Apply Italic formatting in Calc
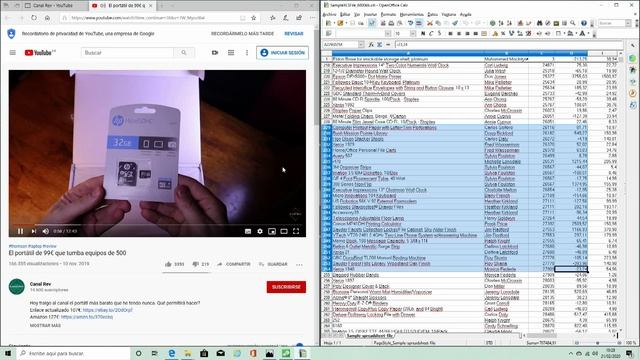The width and height of the screenshot is (640, 360). coord(431,33)
